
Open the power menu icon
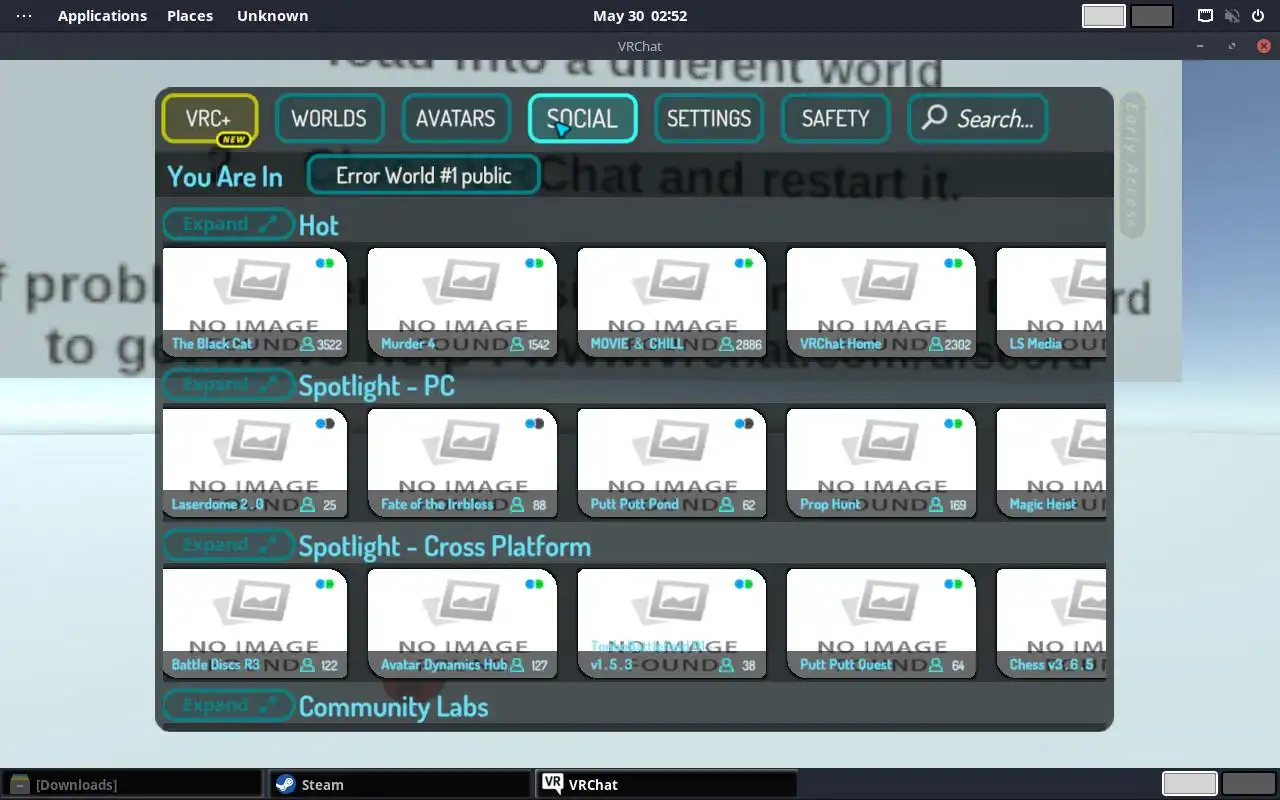1258,15
